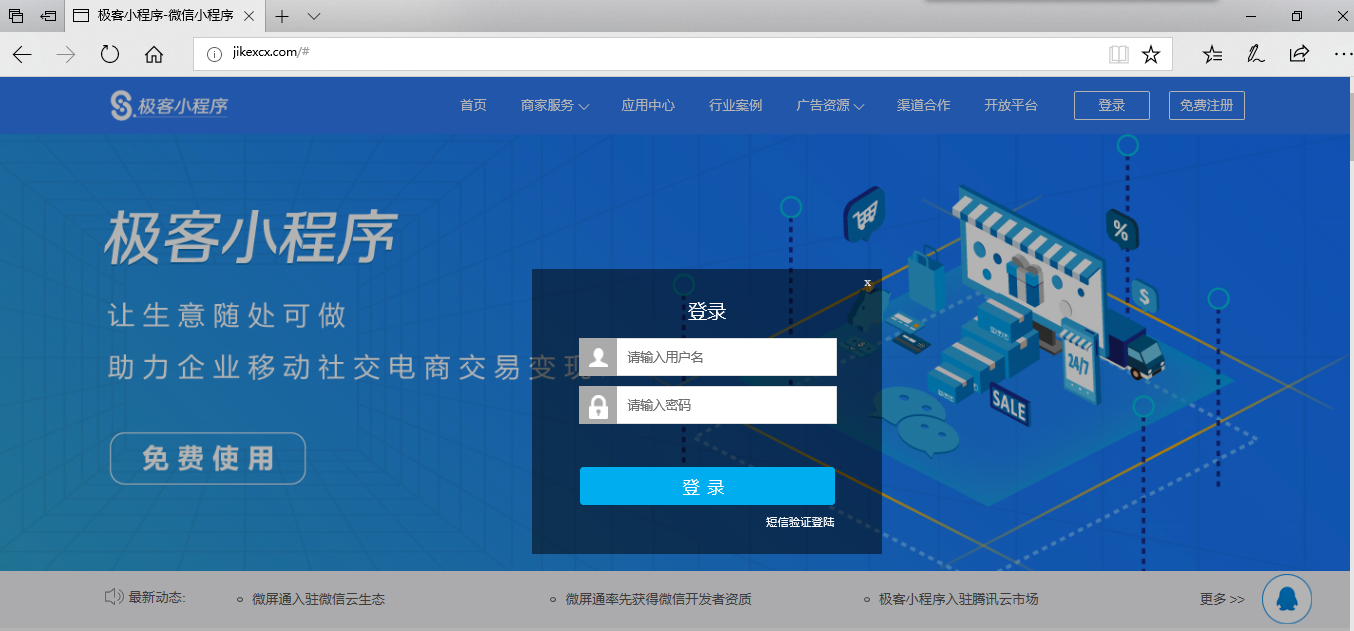The width and height of the screenshot is (1354, 631).
Task: Click the Add notes pen icon
Action: (1255, 54)
